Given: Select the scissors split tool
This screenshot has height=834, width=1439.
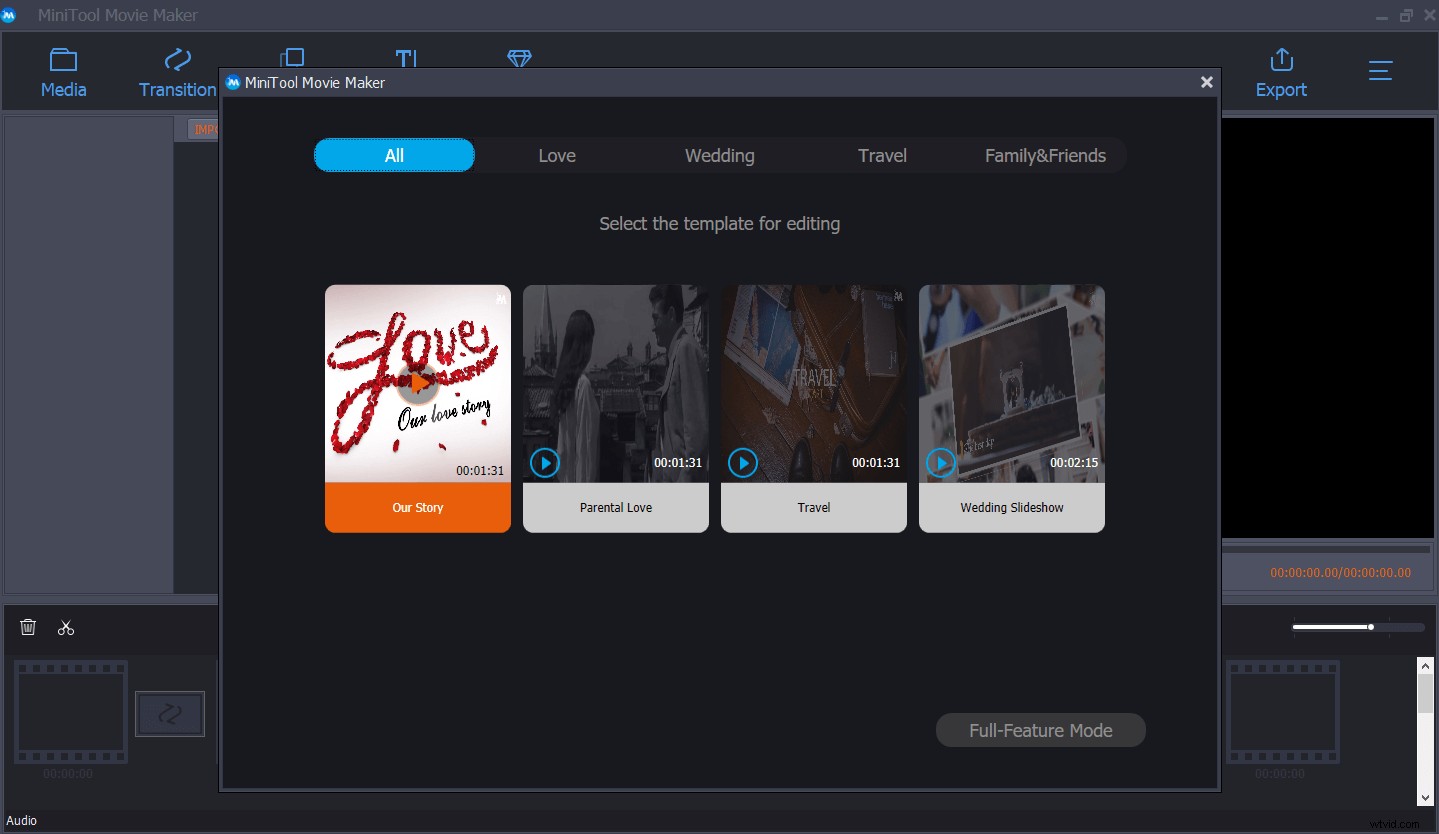Looking at the screenshot, I should [66, 627].
